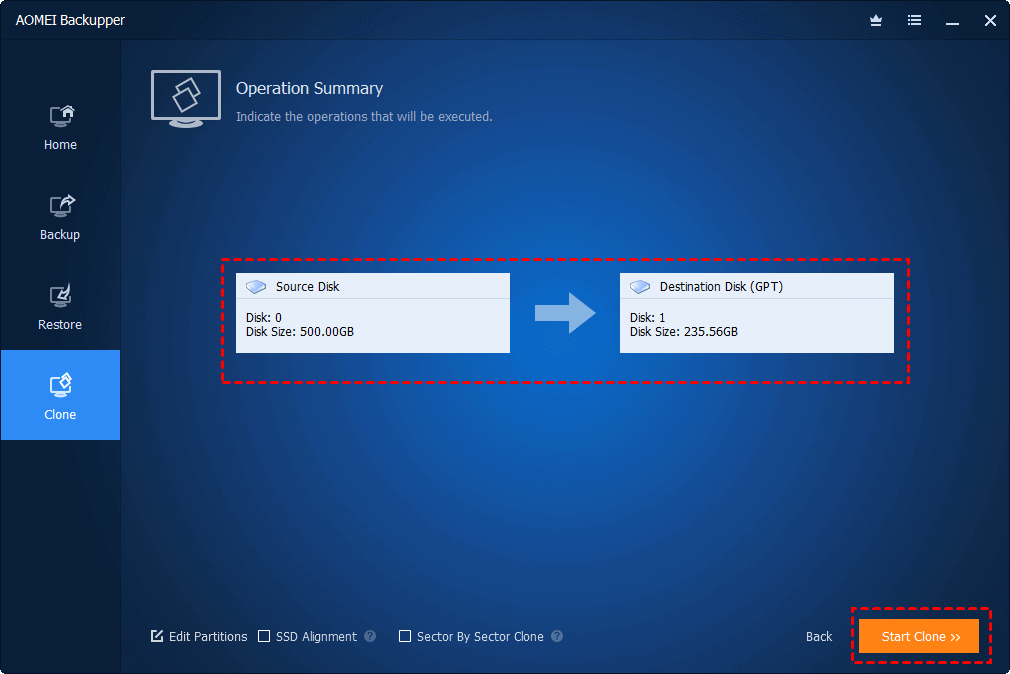Enable the SSD Alignment checkbox
Image resolution: width=1010 pixels, height=674 pixels.
[264, 636]
